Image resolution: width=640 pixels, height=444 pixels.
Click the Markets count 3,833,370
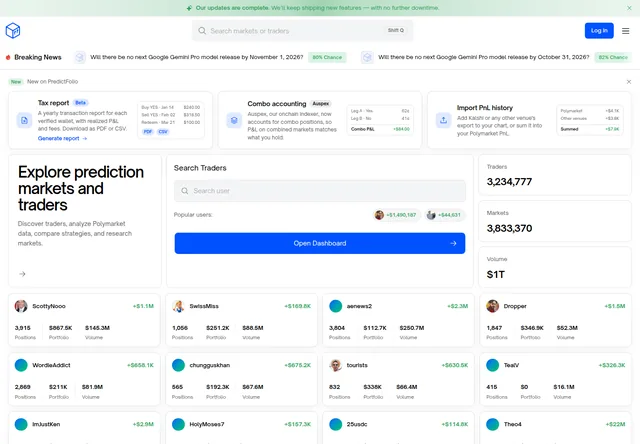point(509,228)
